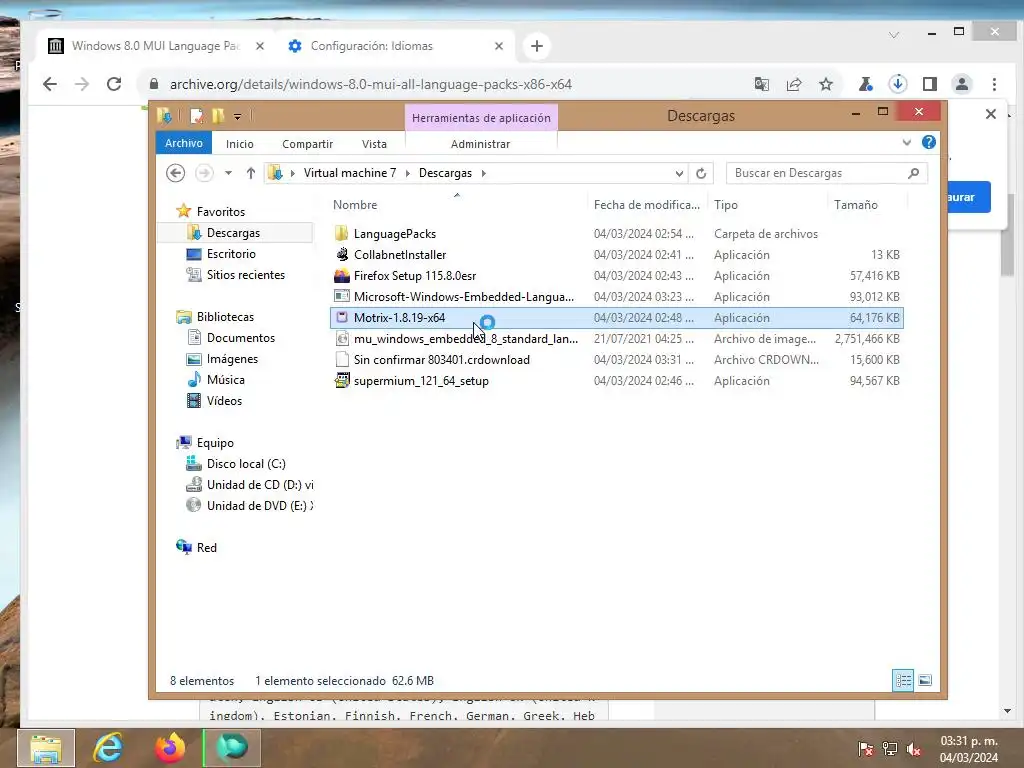Open Internet Explorer from taskbar
Image resolution: width=1024 pixels, height=768 pixels.
[108, 748]
